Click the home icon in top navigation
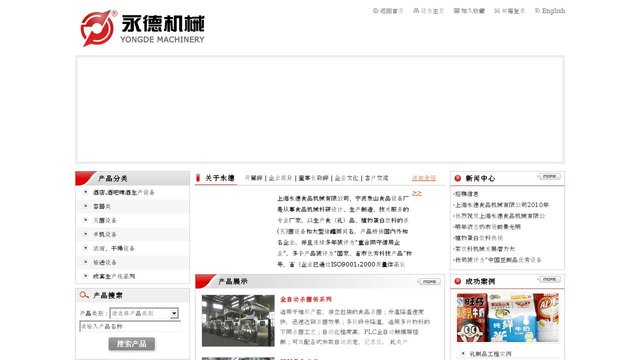This screenshot has height=360, width=640. pyautogui.click(x=376, y=11)
